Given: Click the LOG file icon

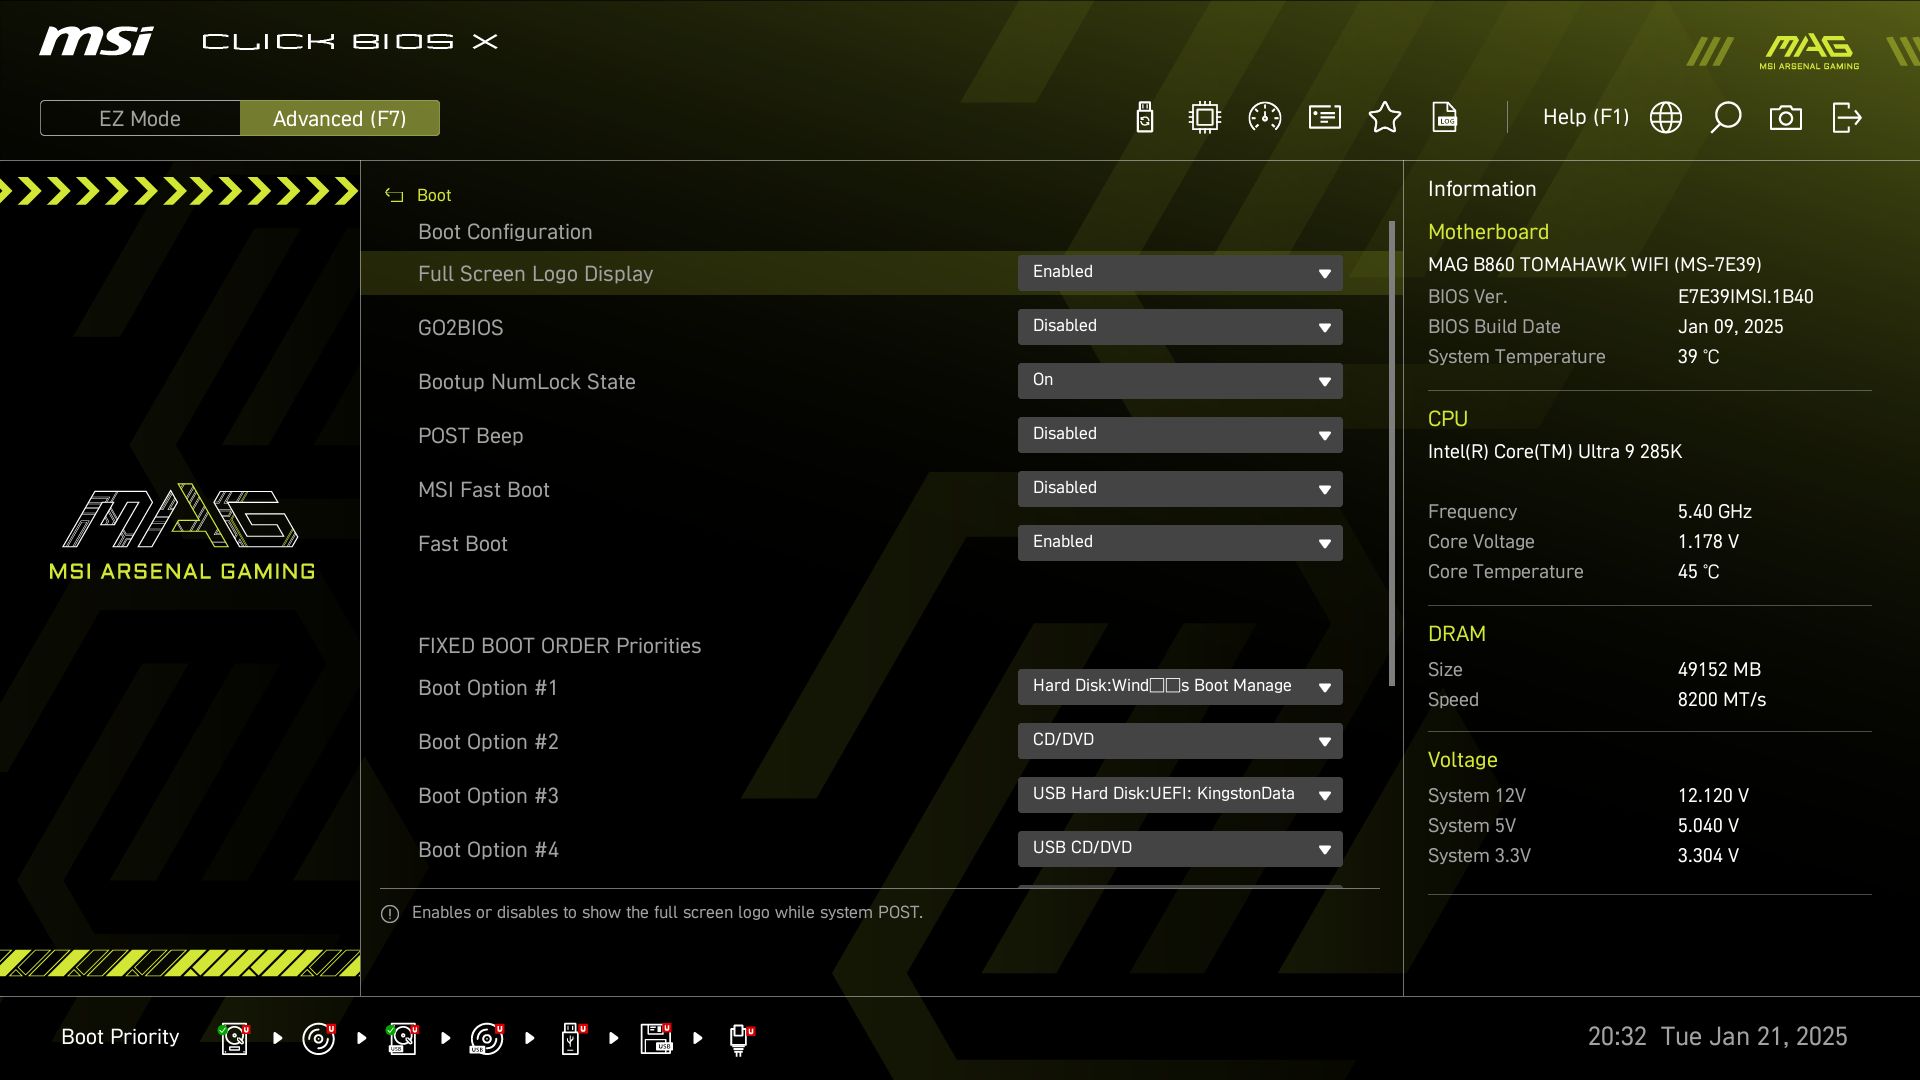Looking at the screenshot, I should point(1445,118).
